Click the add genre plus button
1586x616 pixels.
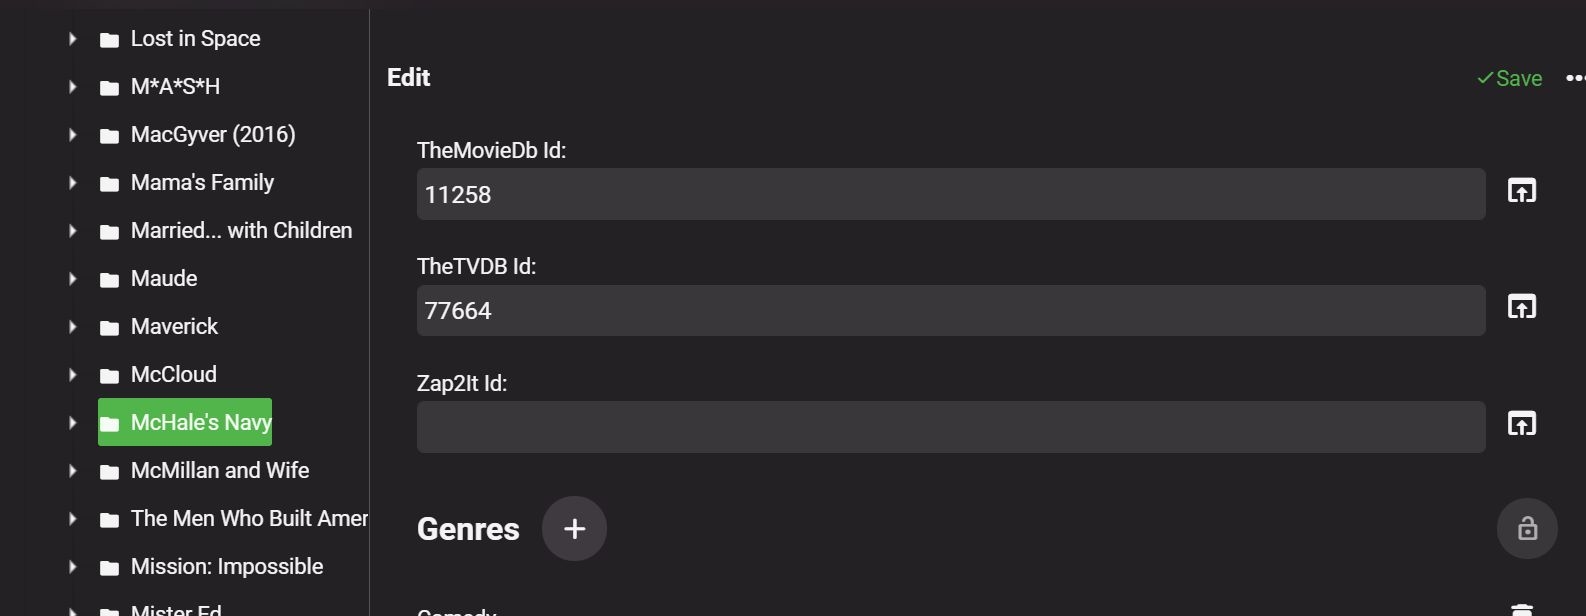coord(574,529)
